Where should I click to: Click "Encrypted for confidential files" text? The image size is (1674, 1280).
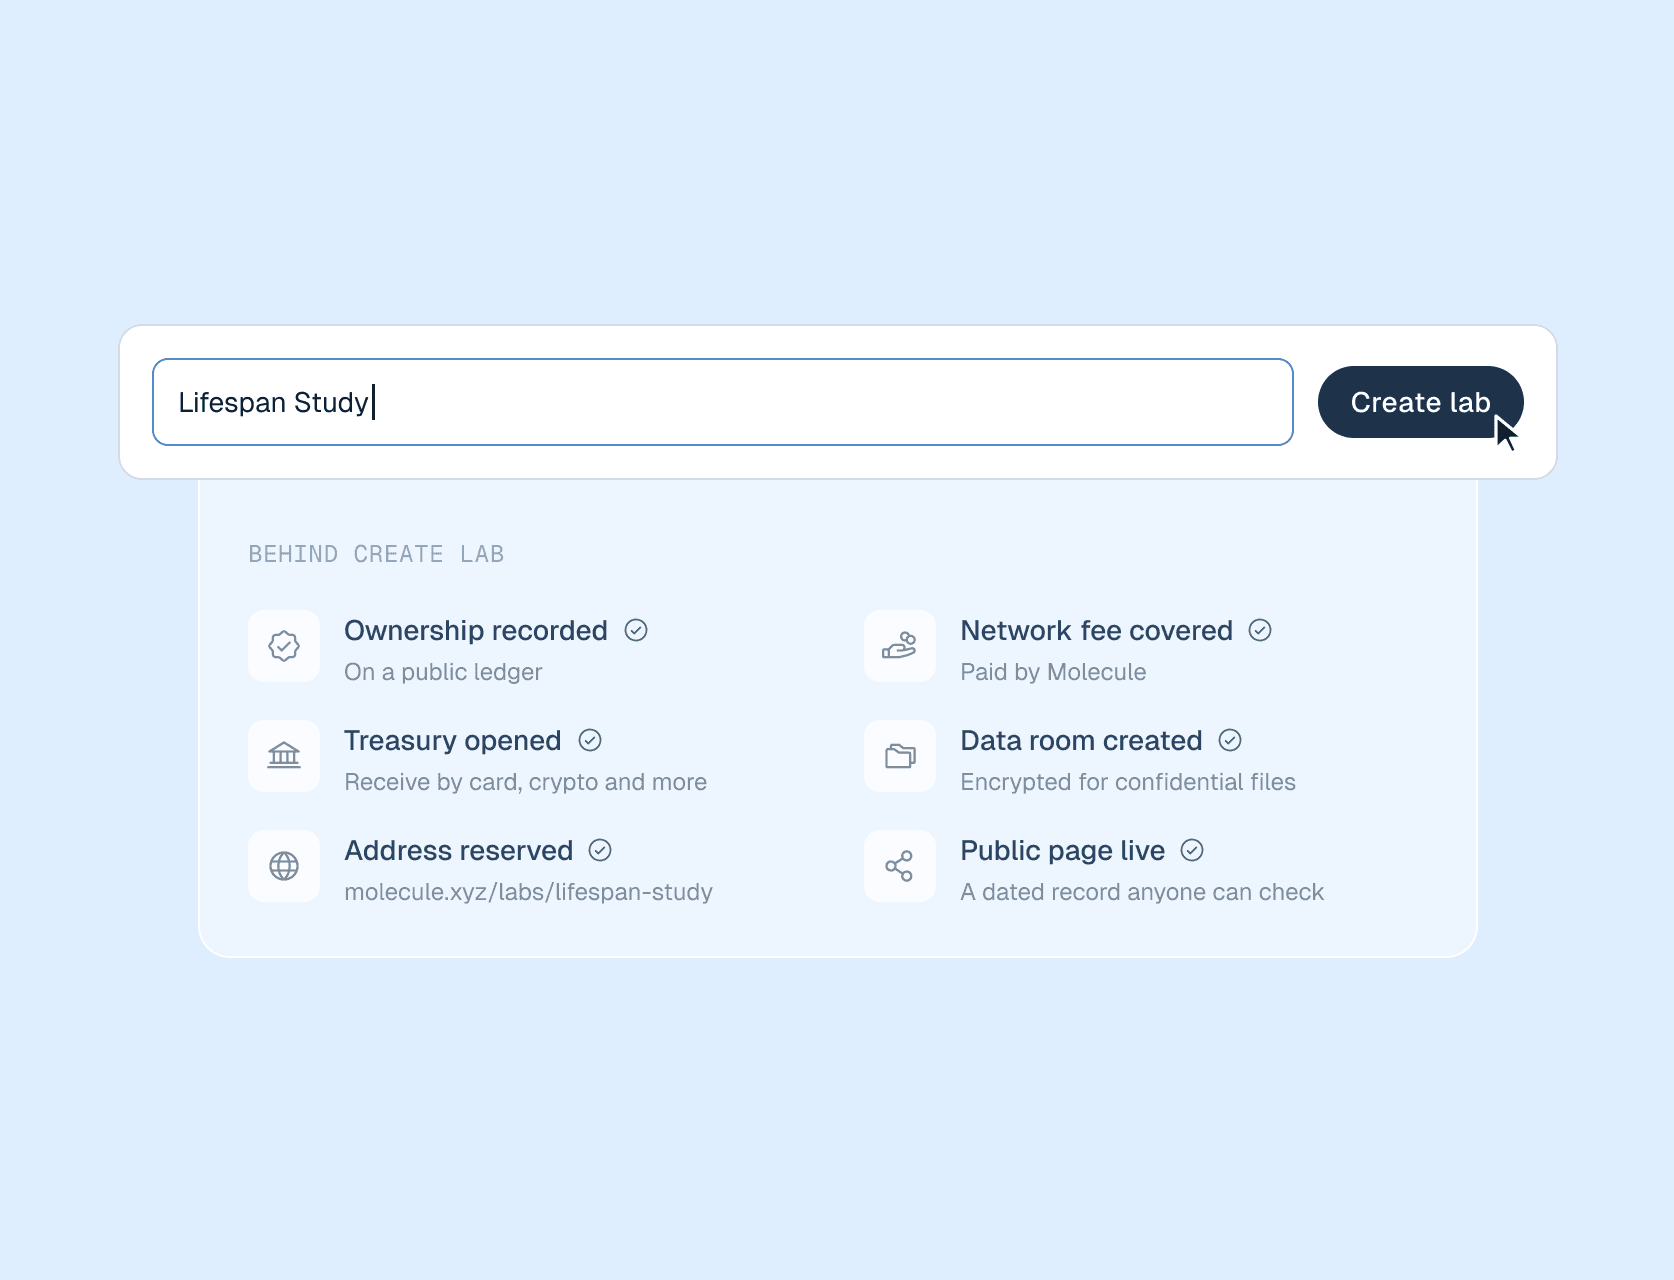tap(1128, 782)
